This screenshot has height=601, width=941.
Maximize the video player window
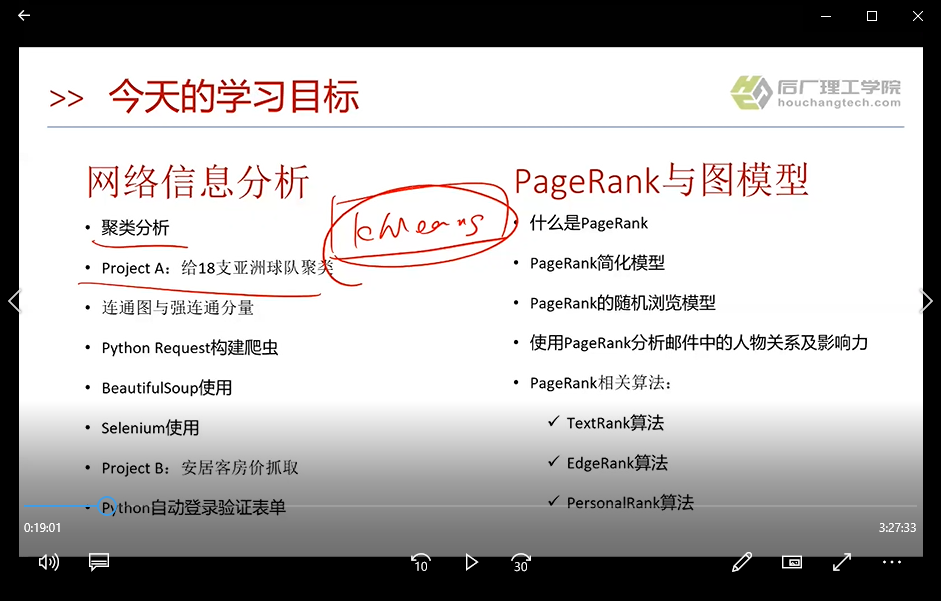point(872,16)
